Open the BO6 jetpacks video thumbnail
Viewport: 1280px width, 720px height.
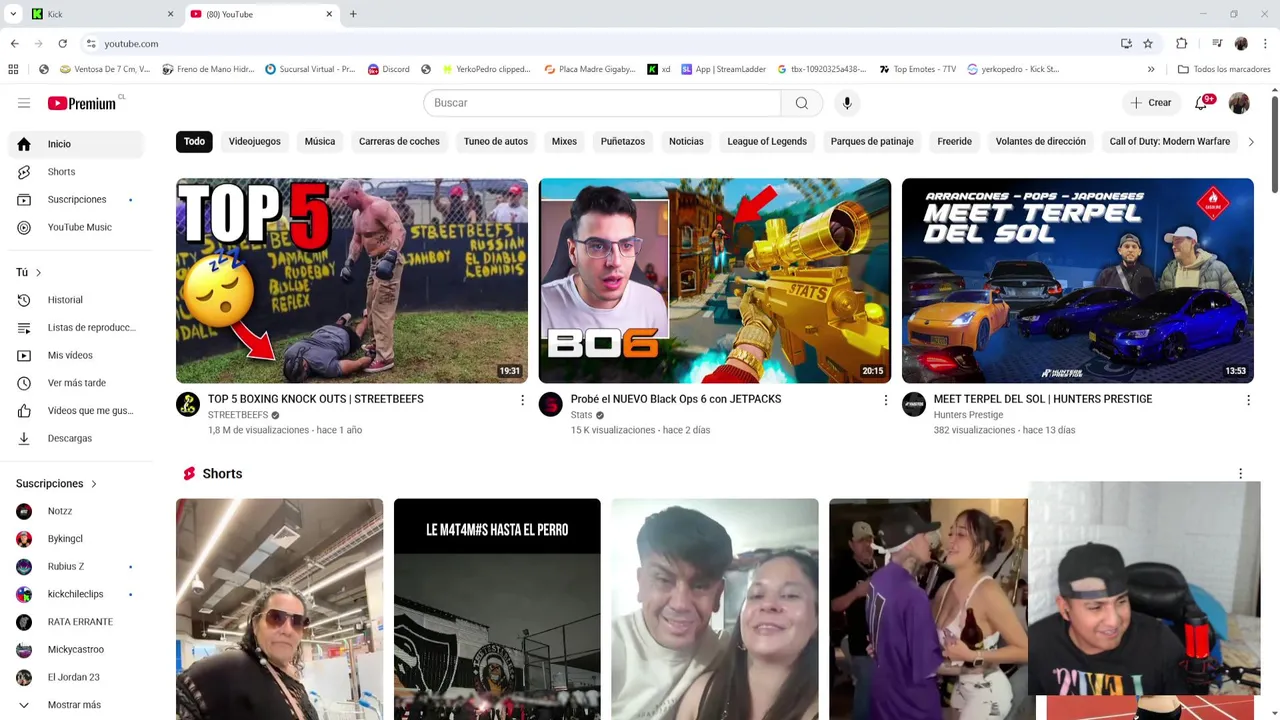(x=715, y=281)
